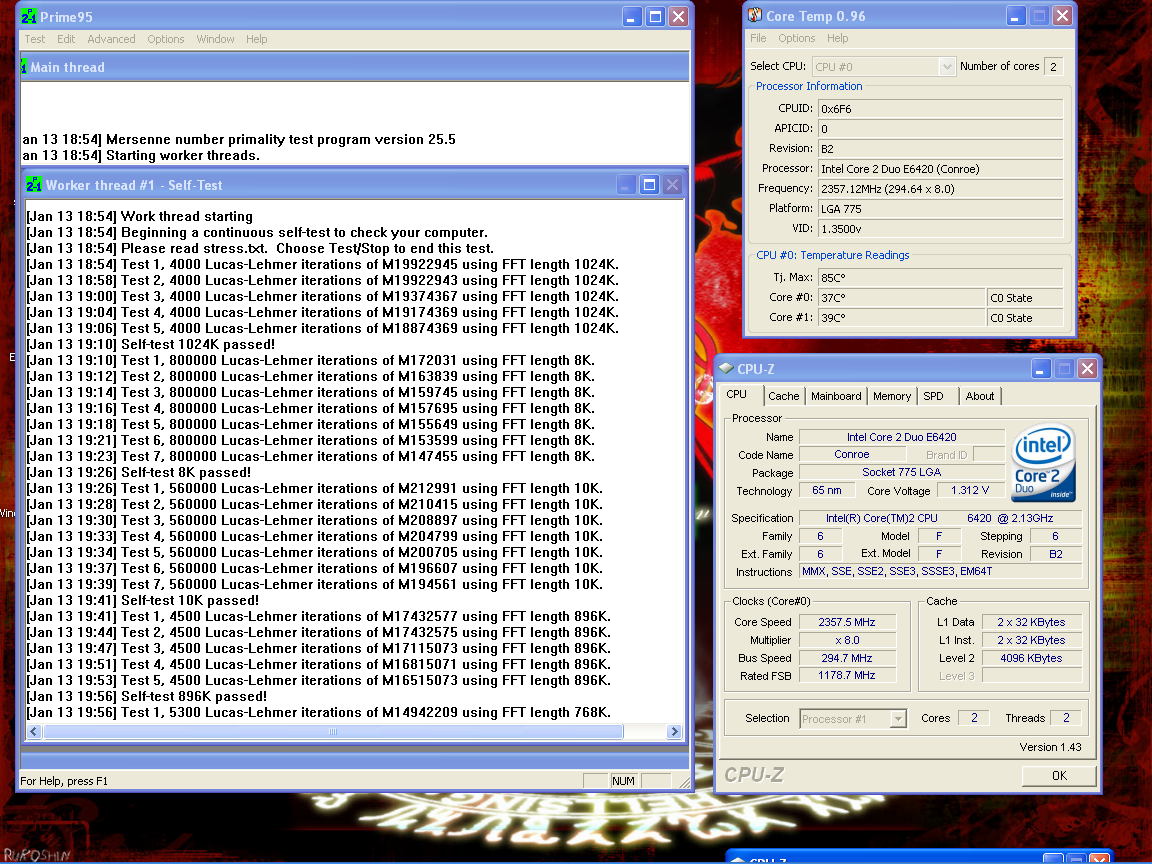
Task: Click the Rated FSB value 1178.7 MHz
Action: 846,675
